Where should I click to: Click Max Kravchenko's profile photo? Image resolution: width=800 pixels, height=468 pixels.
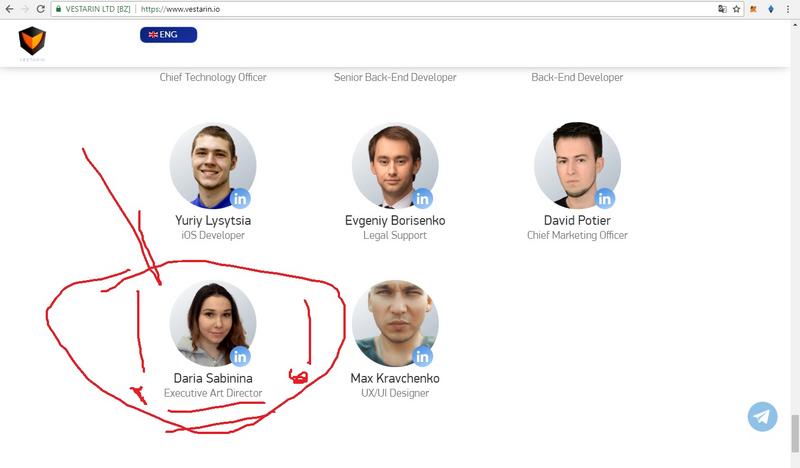pyautogui.click(x=395, y=323)
